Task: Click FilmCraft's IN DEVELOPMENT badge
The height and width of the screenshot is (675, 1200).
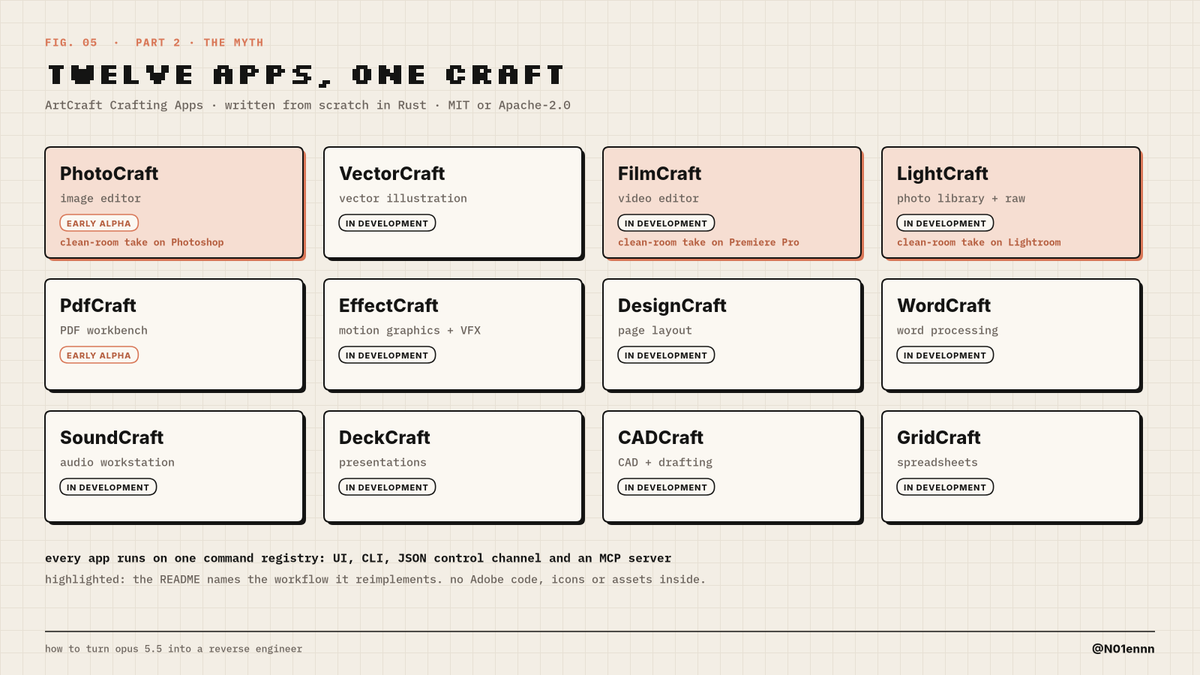Action: tap(666, 223)
